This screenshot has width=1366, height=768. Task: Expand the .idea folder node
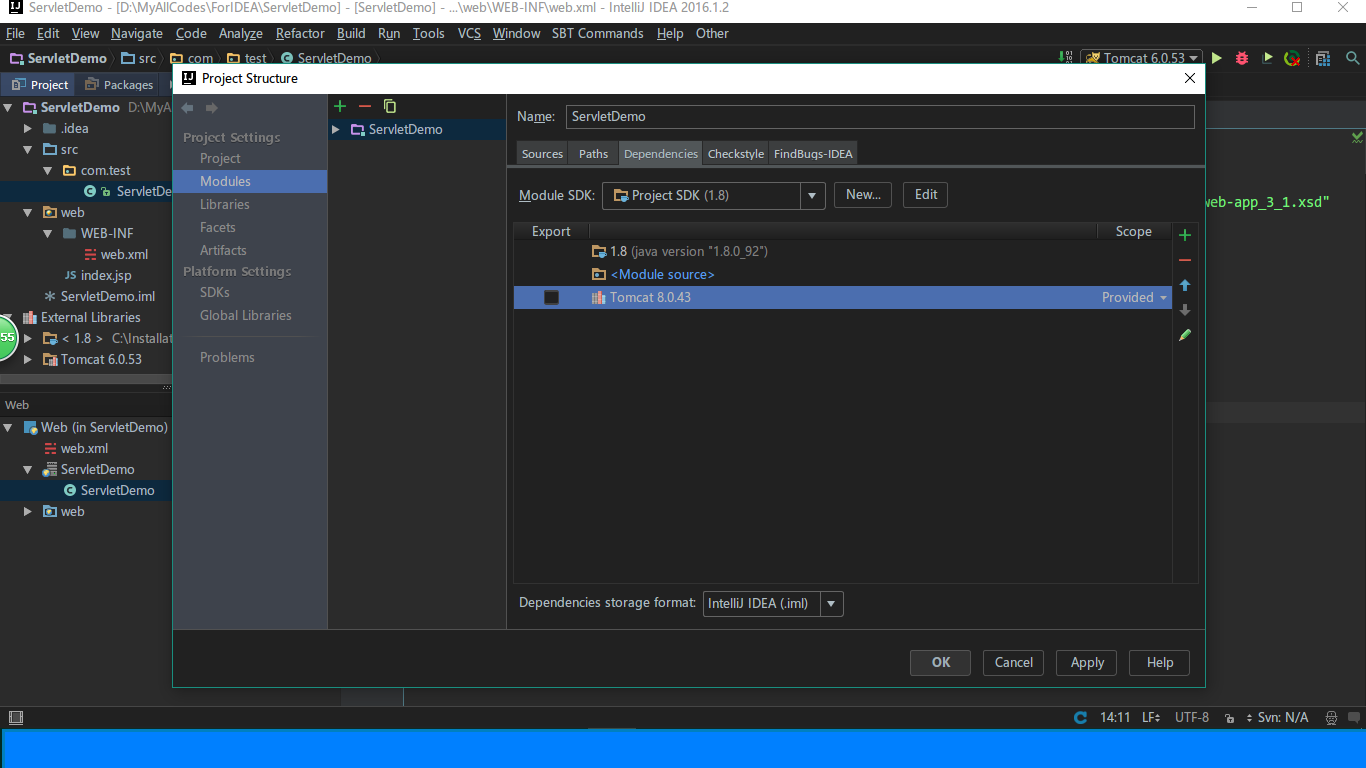pos(29,128)
